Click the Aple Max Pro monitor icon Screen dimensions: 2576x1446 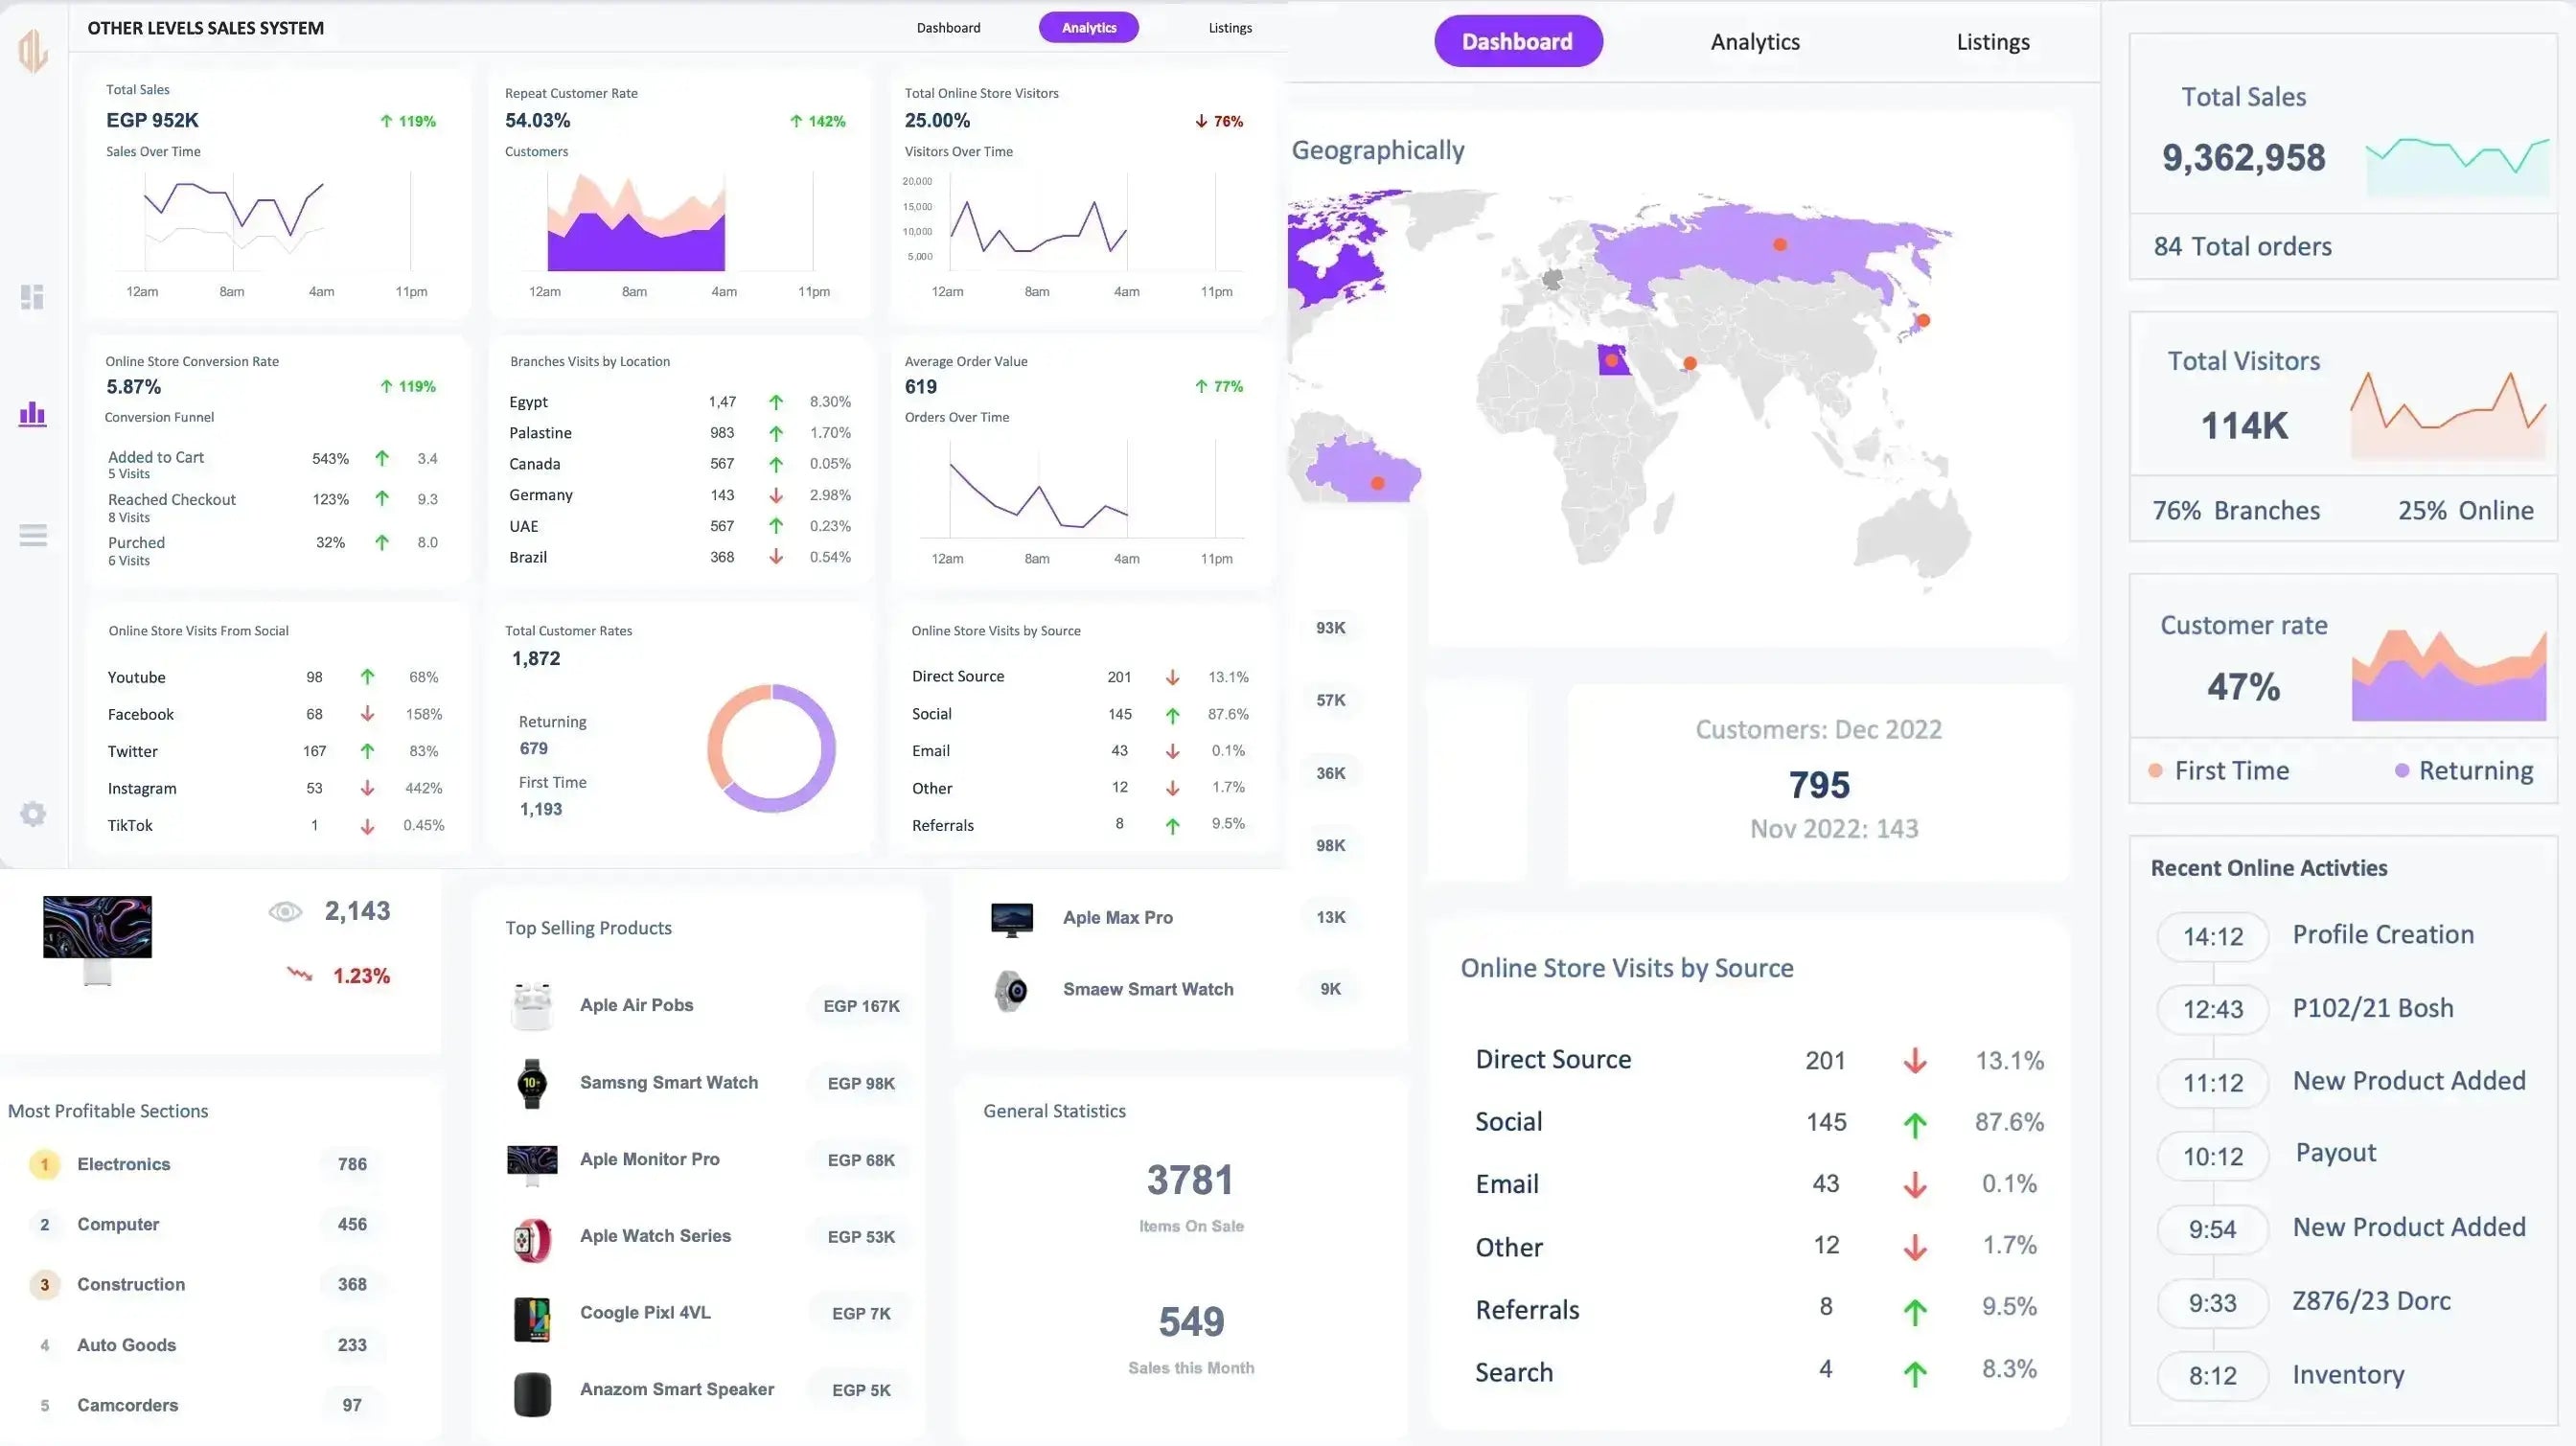click(x=1011, y=917)
